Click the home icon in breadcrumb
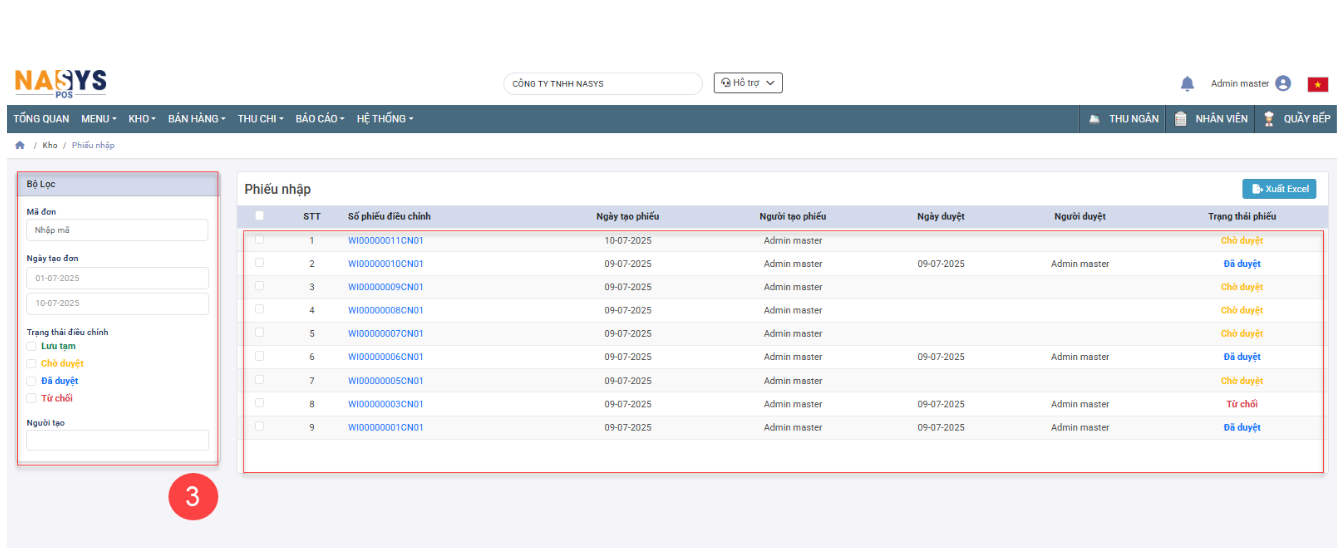 tap(19, 146)
